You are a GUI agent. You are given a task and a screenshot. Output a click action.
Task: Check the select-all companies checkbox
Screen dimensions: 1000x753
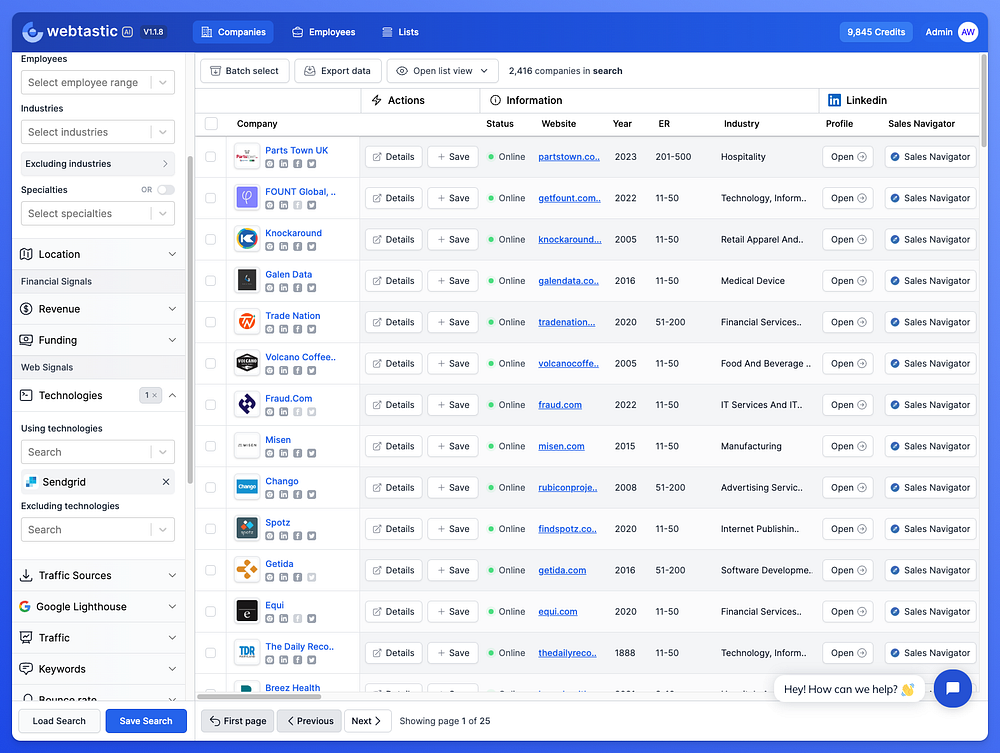[x=211, y=124]
